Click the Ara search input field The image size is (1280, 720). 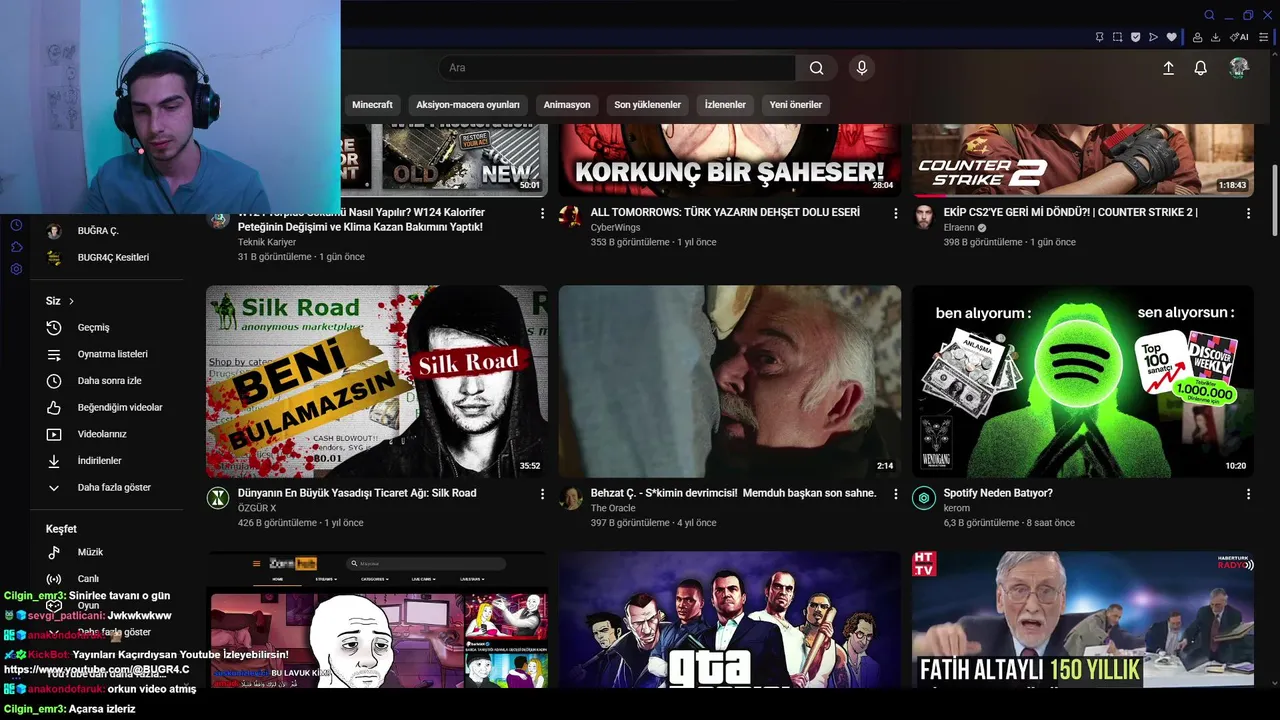(616, 68)
